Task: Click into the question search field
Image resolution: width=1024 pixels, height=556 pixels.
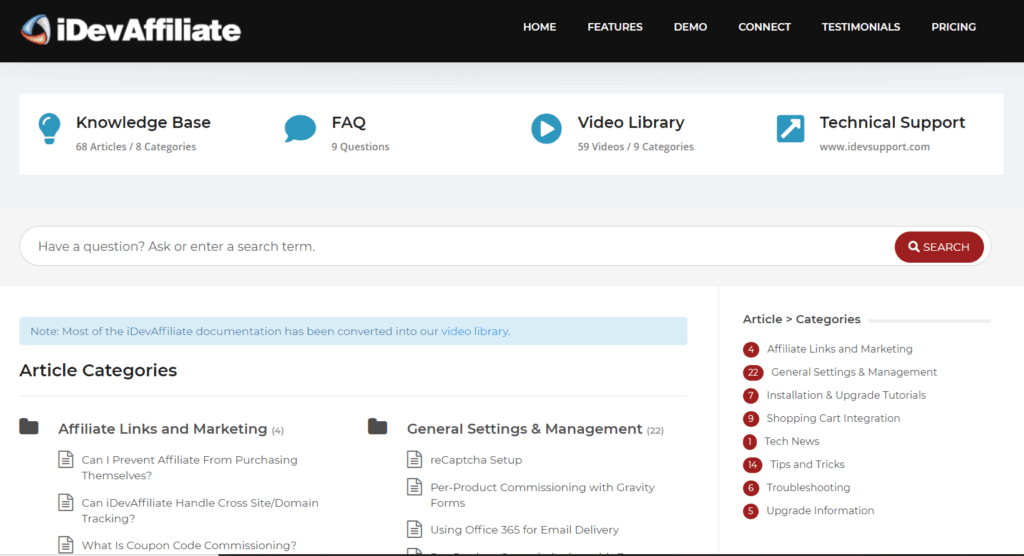Action: (450, 246)
